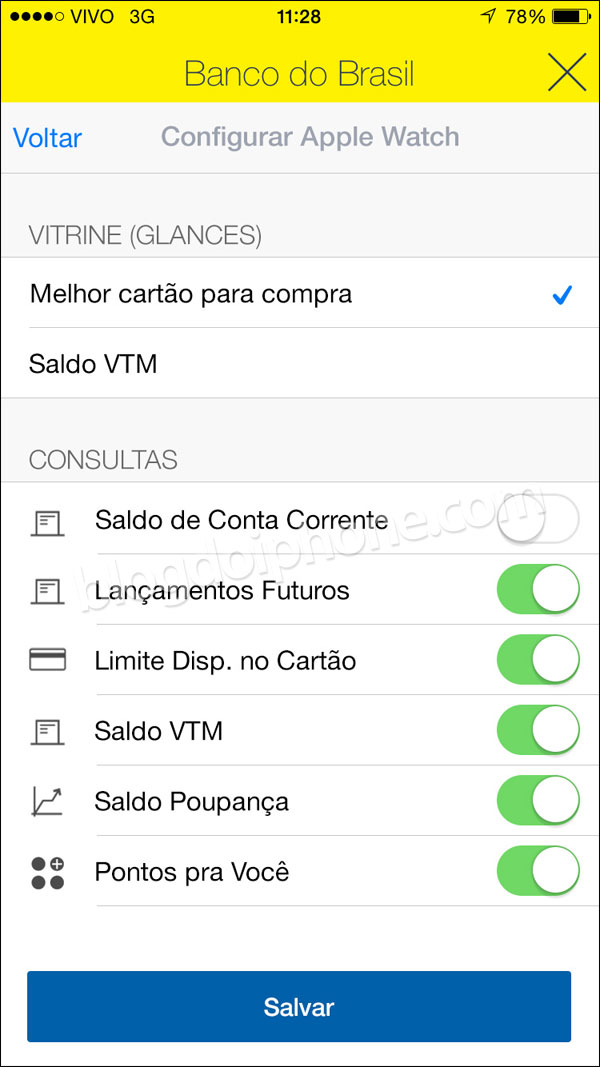Viewport: 600px width, 1067px height.
Task: Select Melhor cartão para compra glance option
Action: (300, 293)
